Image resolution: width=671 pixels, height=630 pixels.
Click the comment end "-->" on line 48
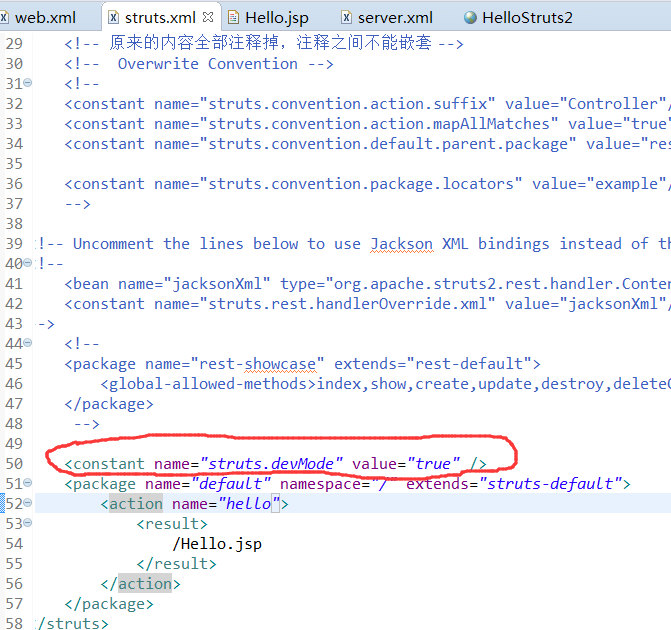click(x=86, y=424)
